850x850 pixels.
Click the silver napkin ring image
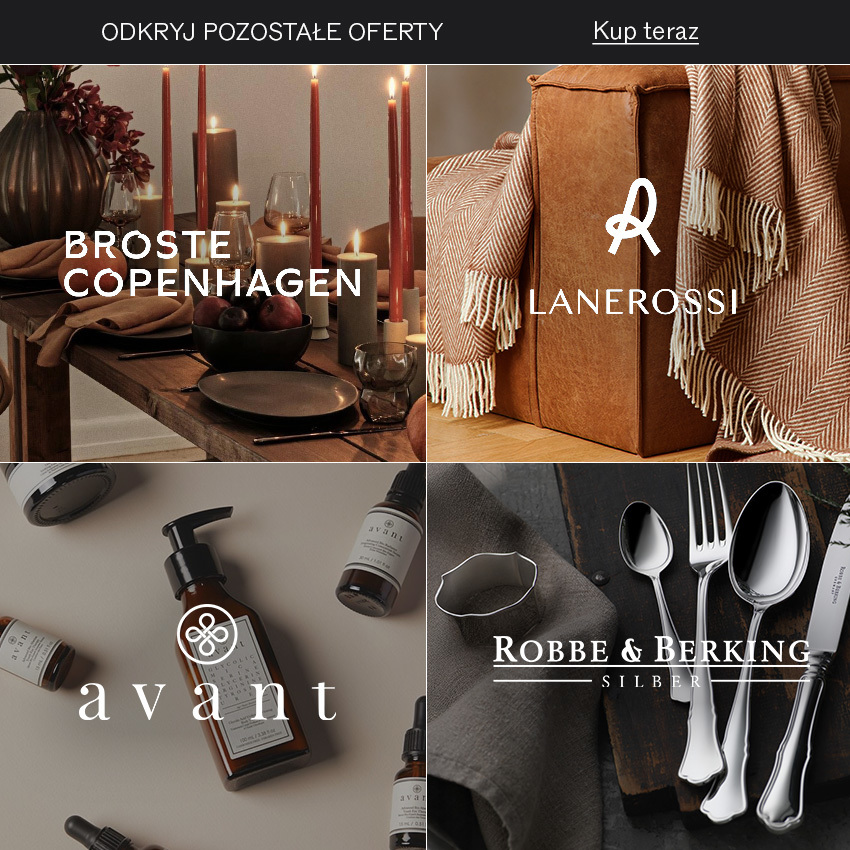coord(487,595)
